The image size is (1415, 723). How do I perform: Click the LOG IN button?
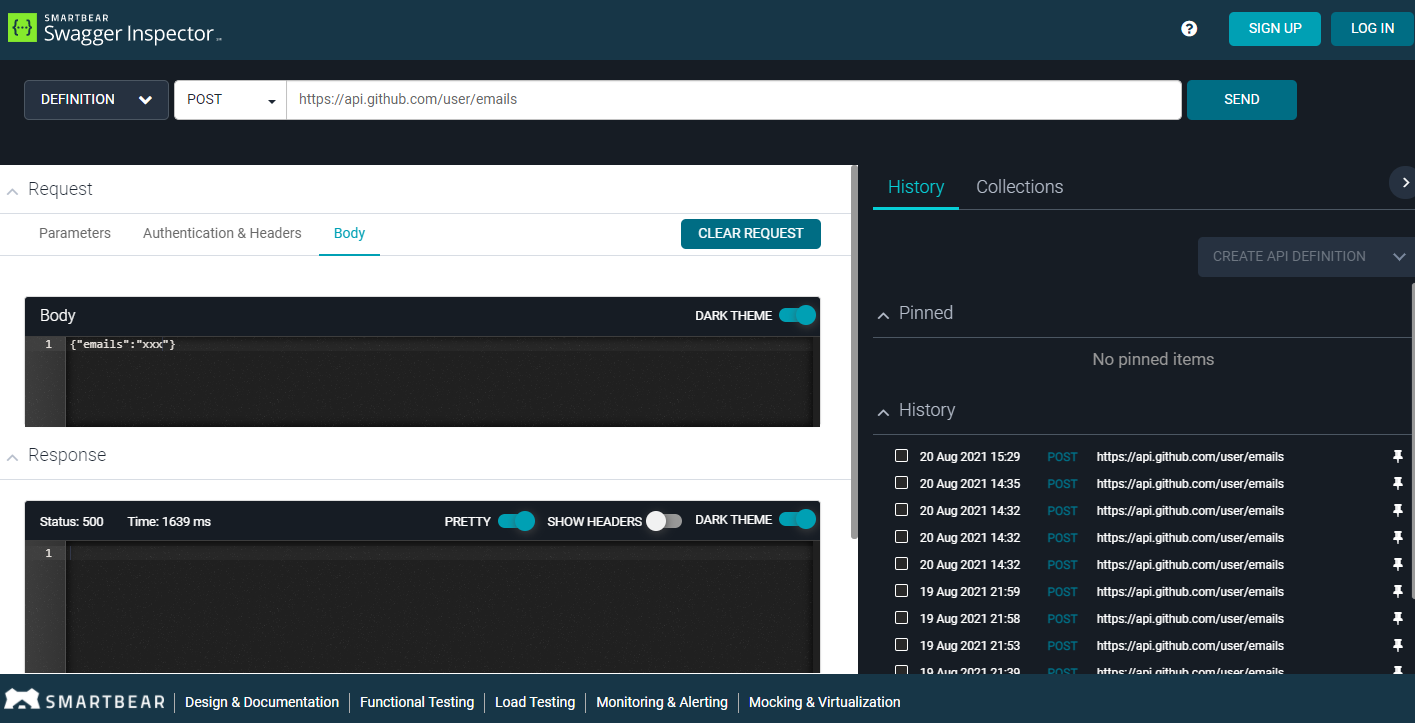coord(1372,29)
